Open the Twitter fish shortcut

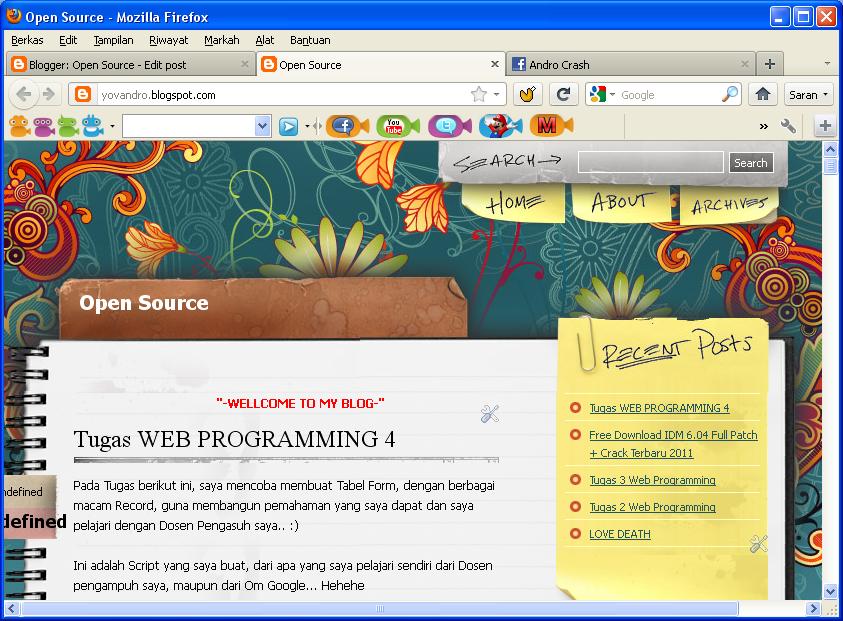point(449,126)
